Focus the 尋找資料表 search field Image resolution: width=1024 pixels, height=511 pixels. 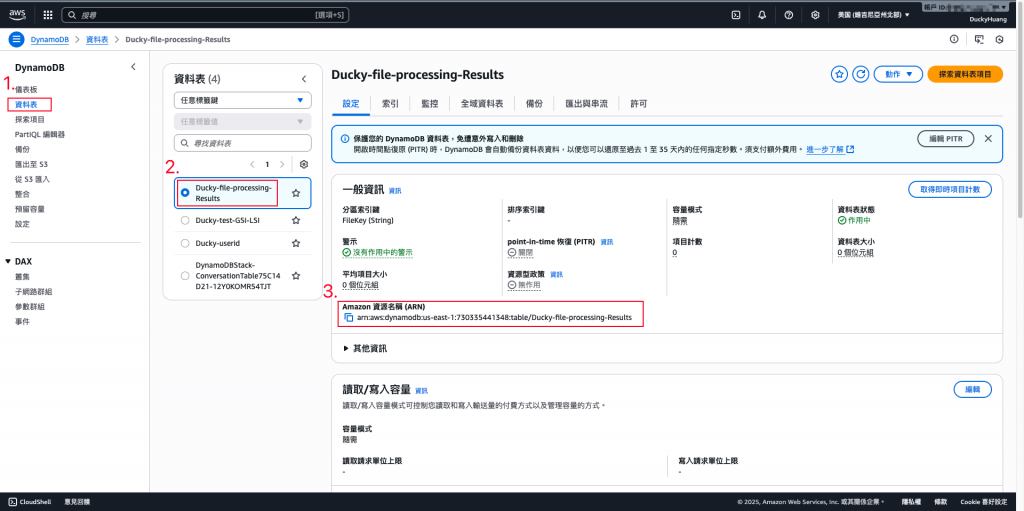[243, 143]
